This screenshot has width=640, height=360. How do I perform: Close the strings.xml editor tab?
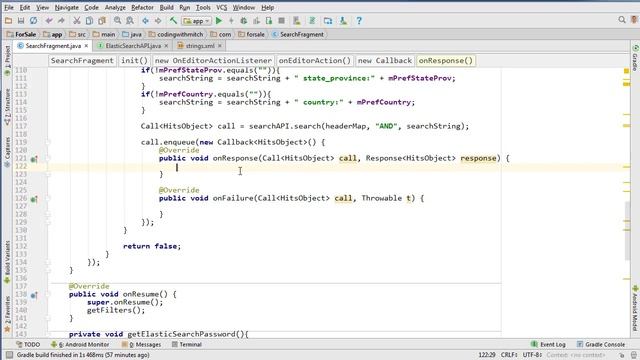pyautogui.click(x=220, y=46)
